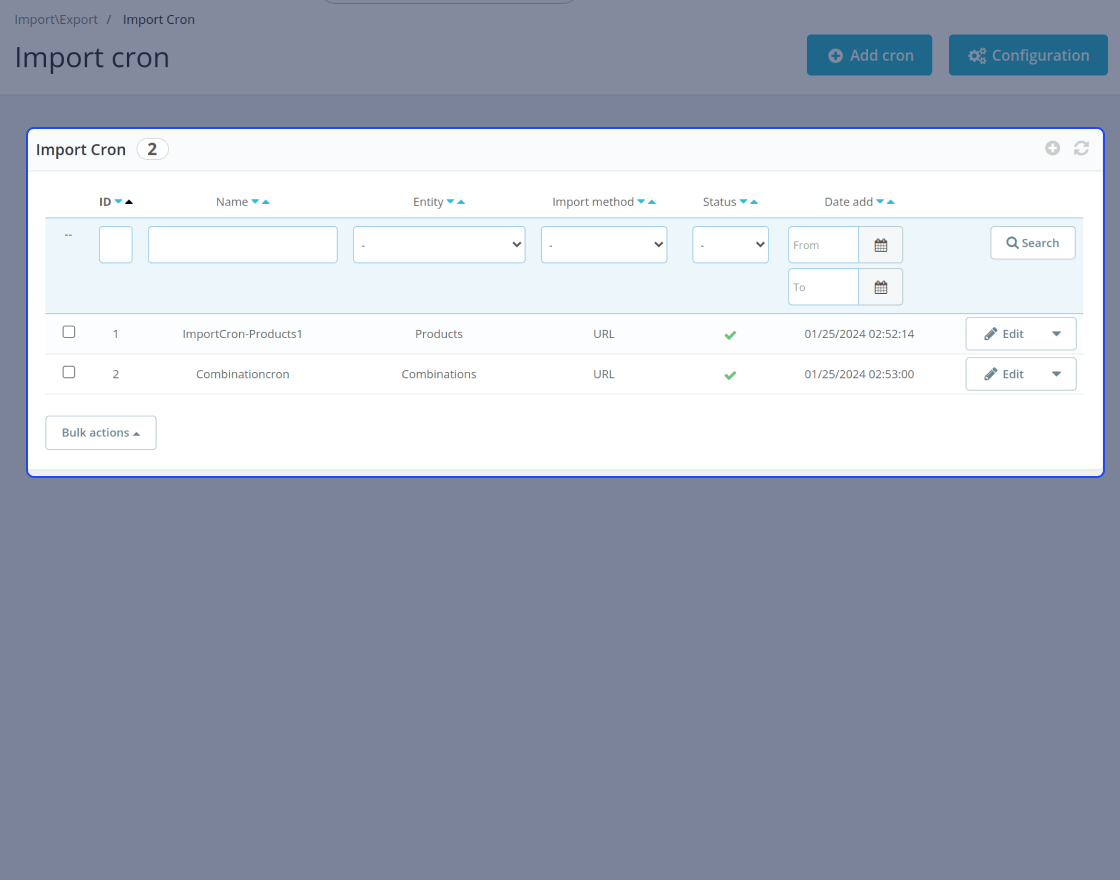Screen dimensions: 1120x880
Task: Open calendar for From date filter
Action: [x=881, y=245]
